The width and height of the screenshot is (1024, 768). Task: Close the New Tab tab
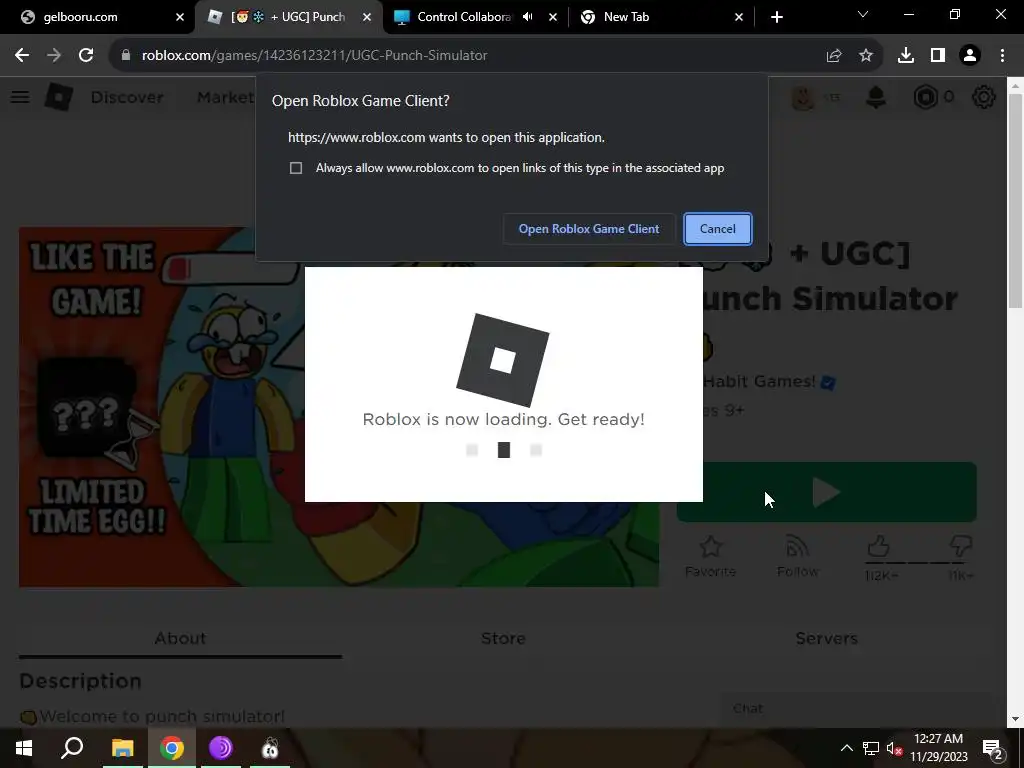click(739, 17)
